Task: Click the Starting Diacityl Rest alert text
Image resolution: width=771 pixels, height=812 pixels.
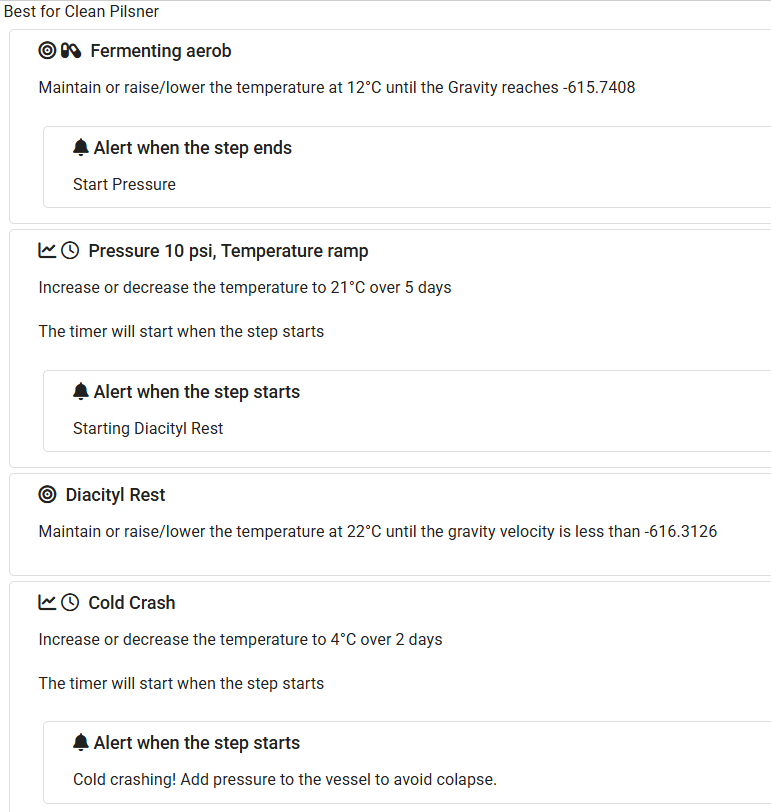Action: pyautogui.click(x=148, y=428)
